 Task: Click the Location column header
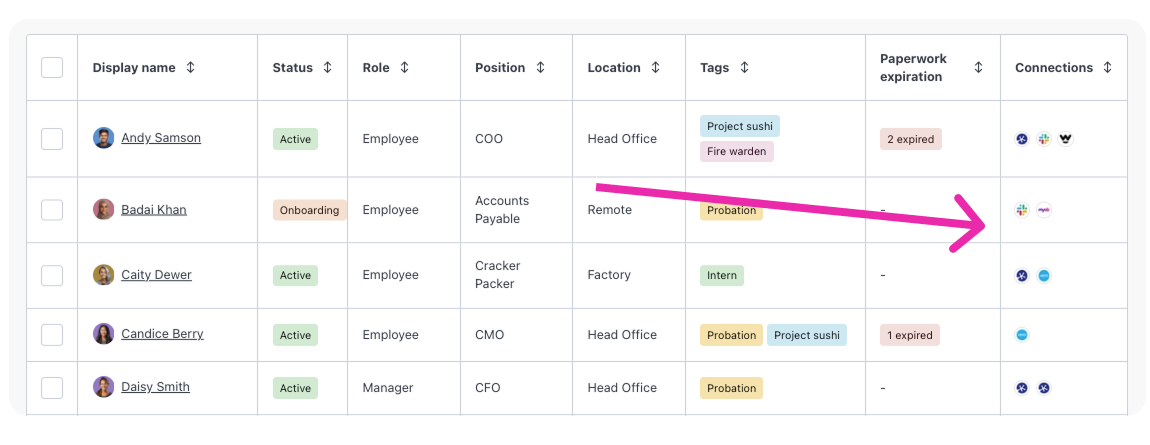click(614, 68)
